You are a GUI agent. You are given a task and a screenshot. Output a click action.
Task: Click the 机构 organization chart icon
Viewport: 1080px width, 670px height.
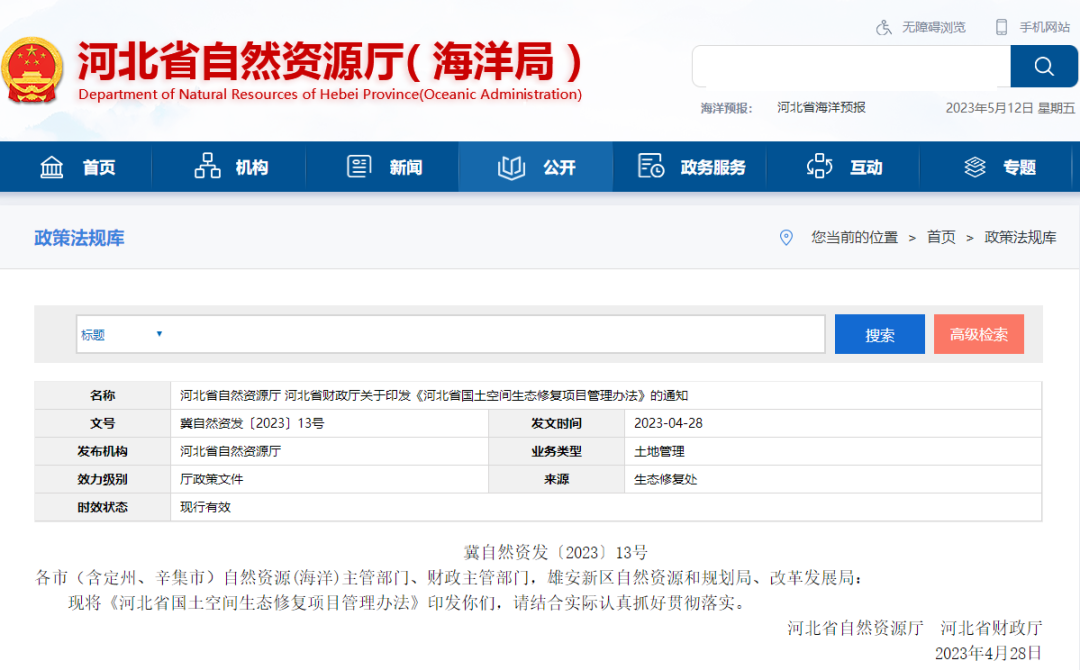(207, 166)
